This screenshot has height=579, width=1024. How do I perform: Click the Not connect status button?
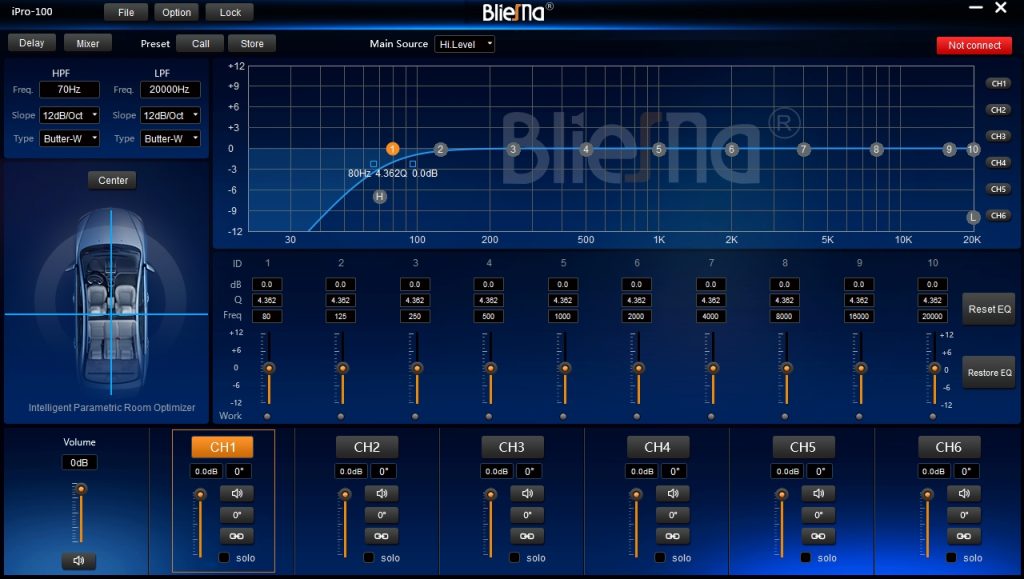pyautogui.click(x=974, y=45)
